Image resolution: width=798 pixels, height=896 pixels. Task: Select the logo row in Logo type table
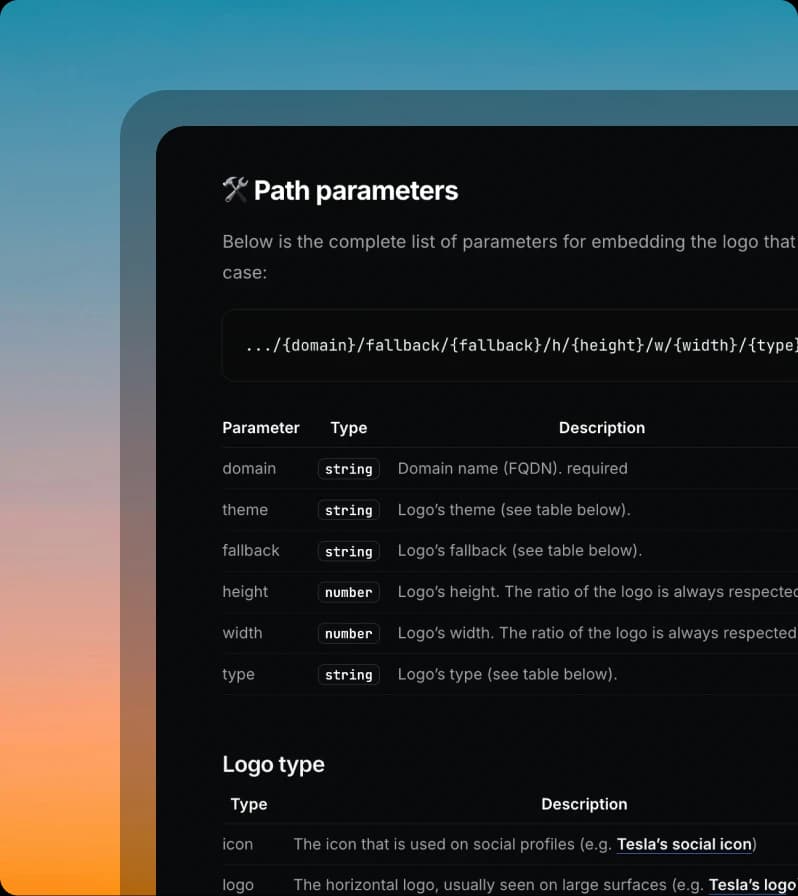510,881
